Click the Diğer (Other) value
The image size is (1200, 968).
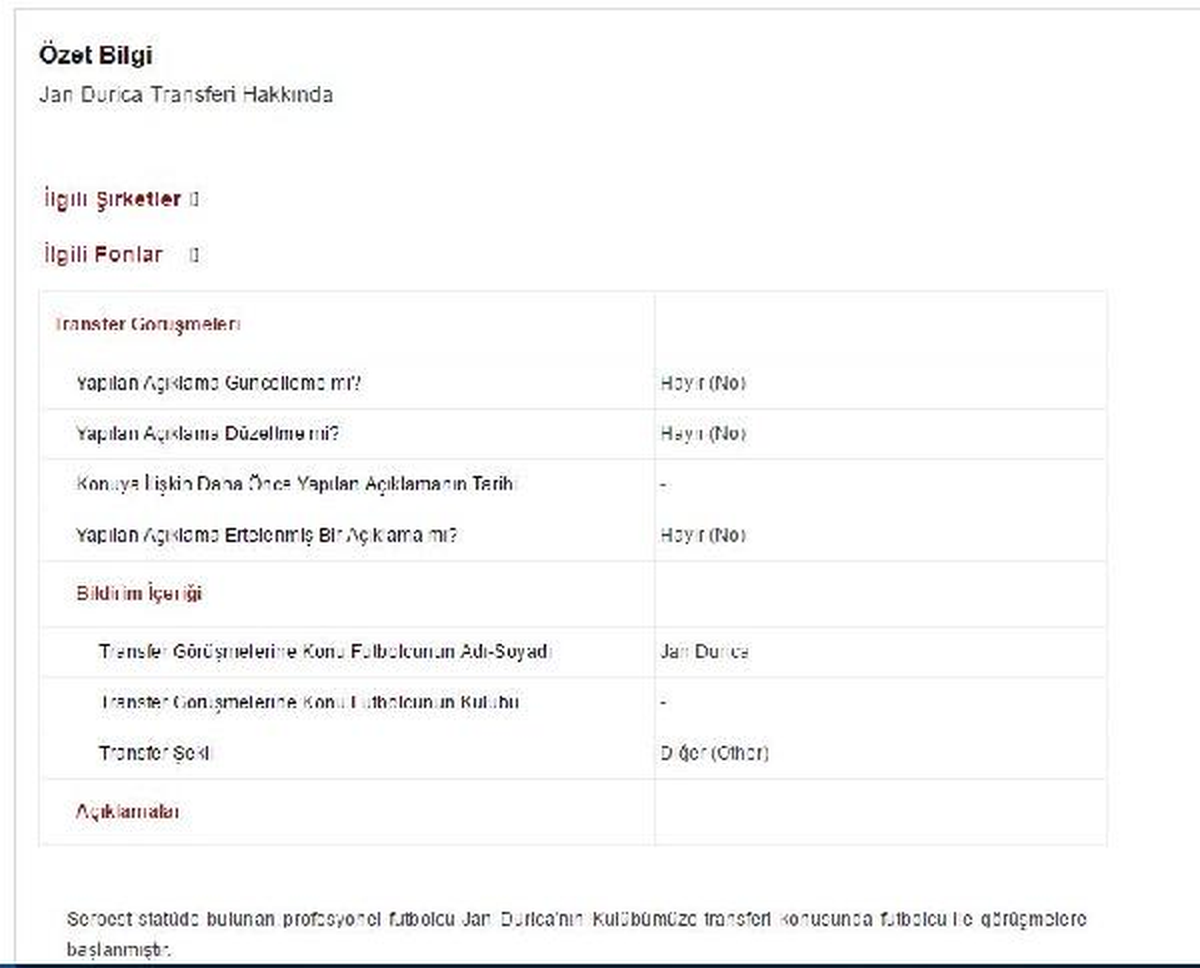(714, 753)
